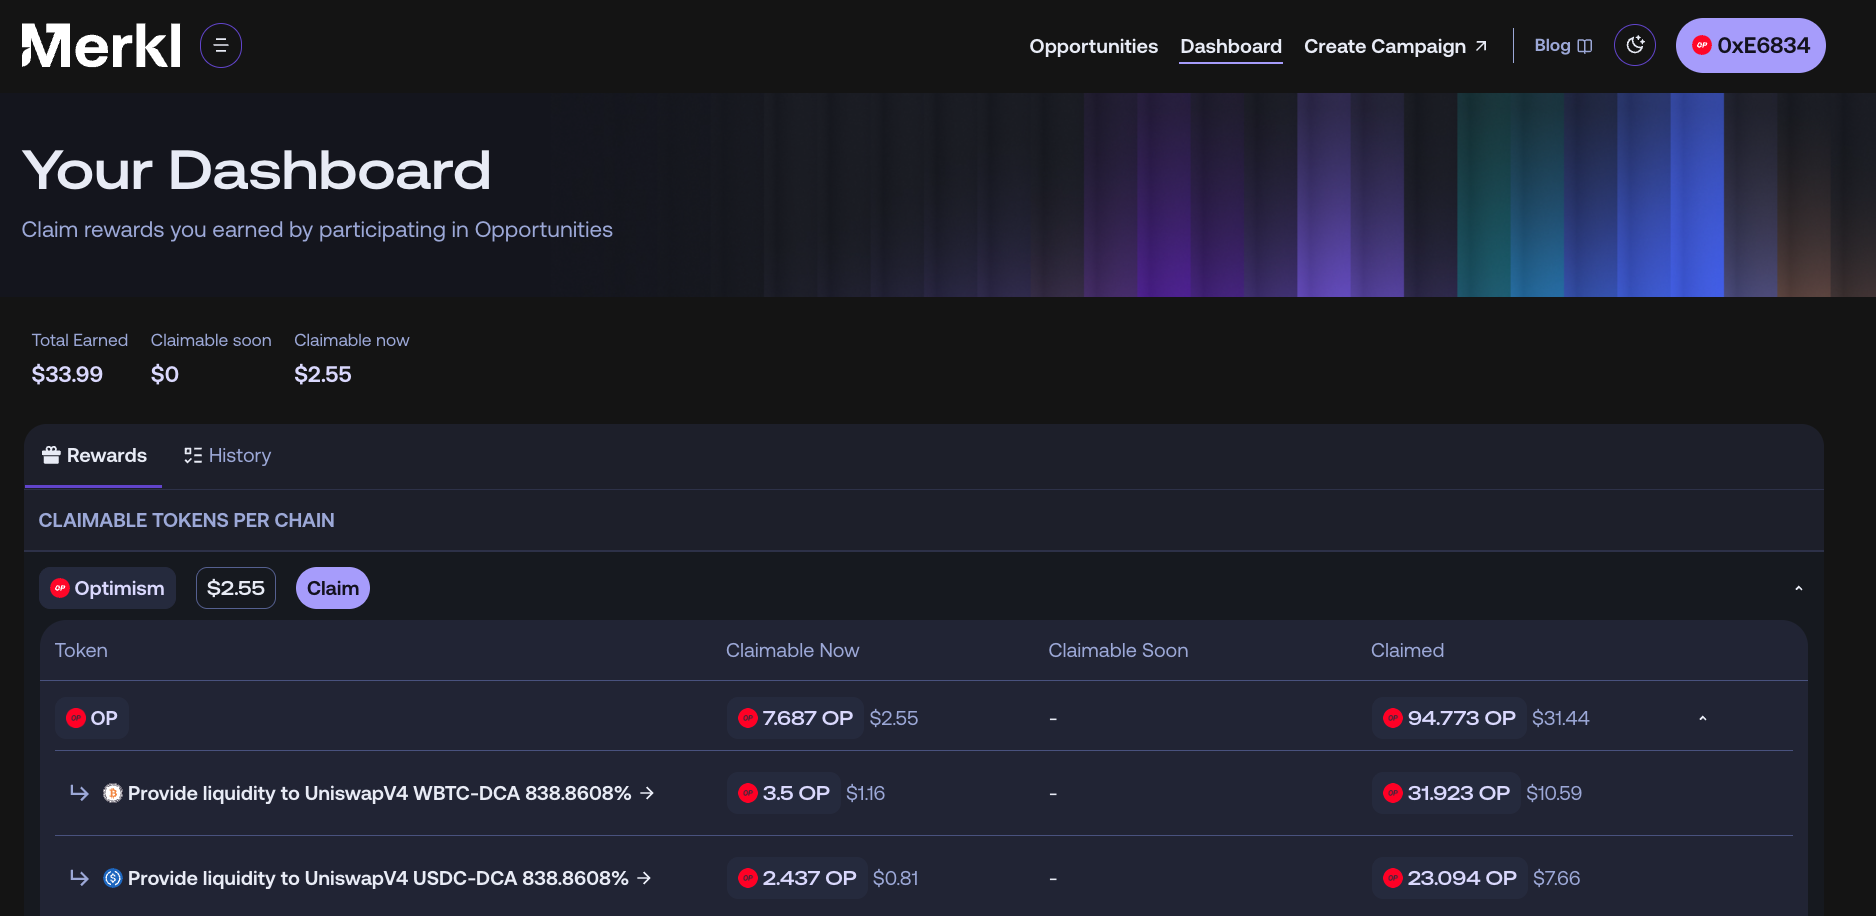Open the Dashboard link in the navbar

[1230, 46]
